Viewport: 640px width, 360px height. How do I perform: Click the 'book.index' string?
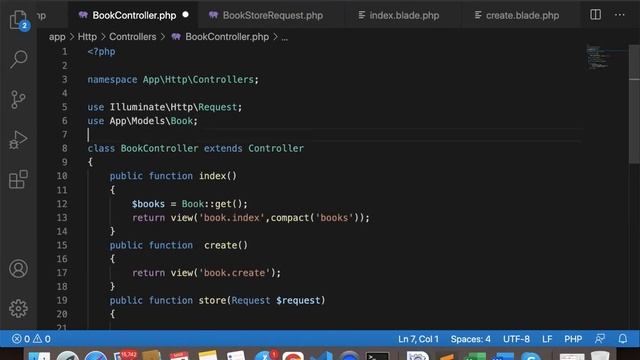point(231,218)
